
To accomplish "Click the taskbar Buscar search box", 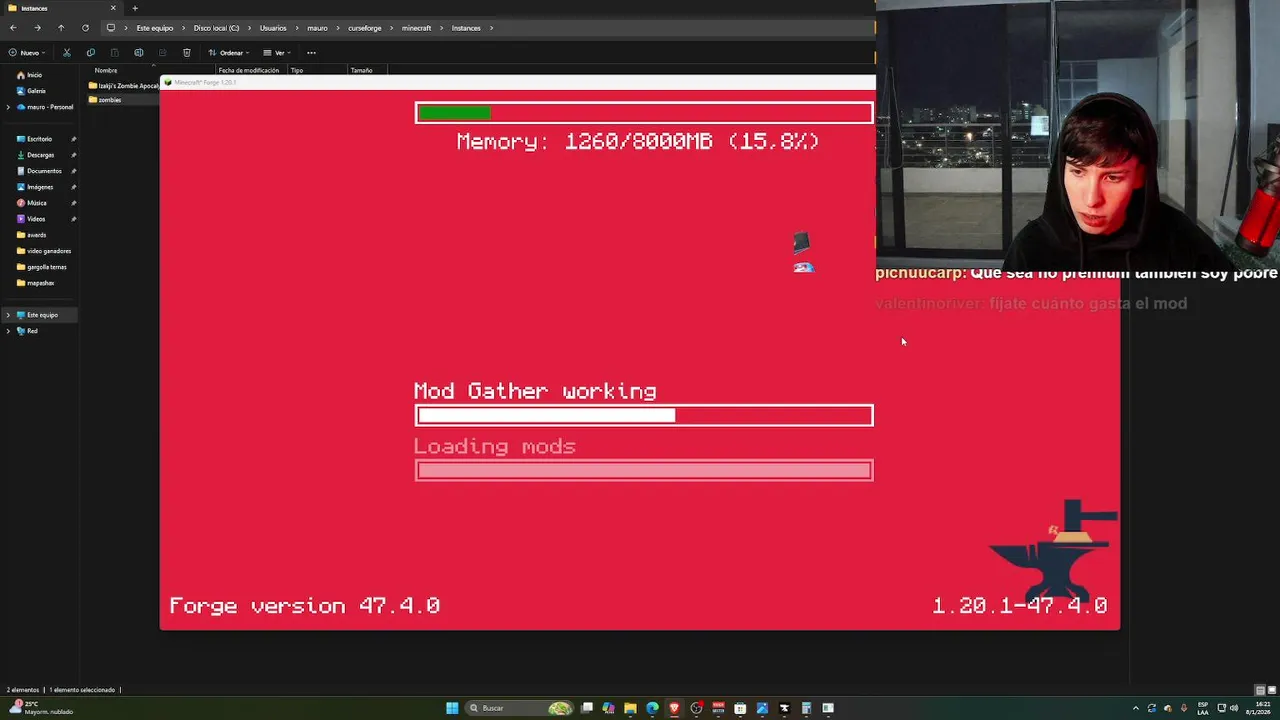I will tap(521, 708).
